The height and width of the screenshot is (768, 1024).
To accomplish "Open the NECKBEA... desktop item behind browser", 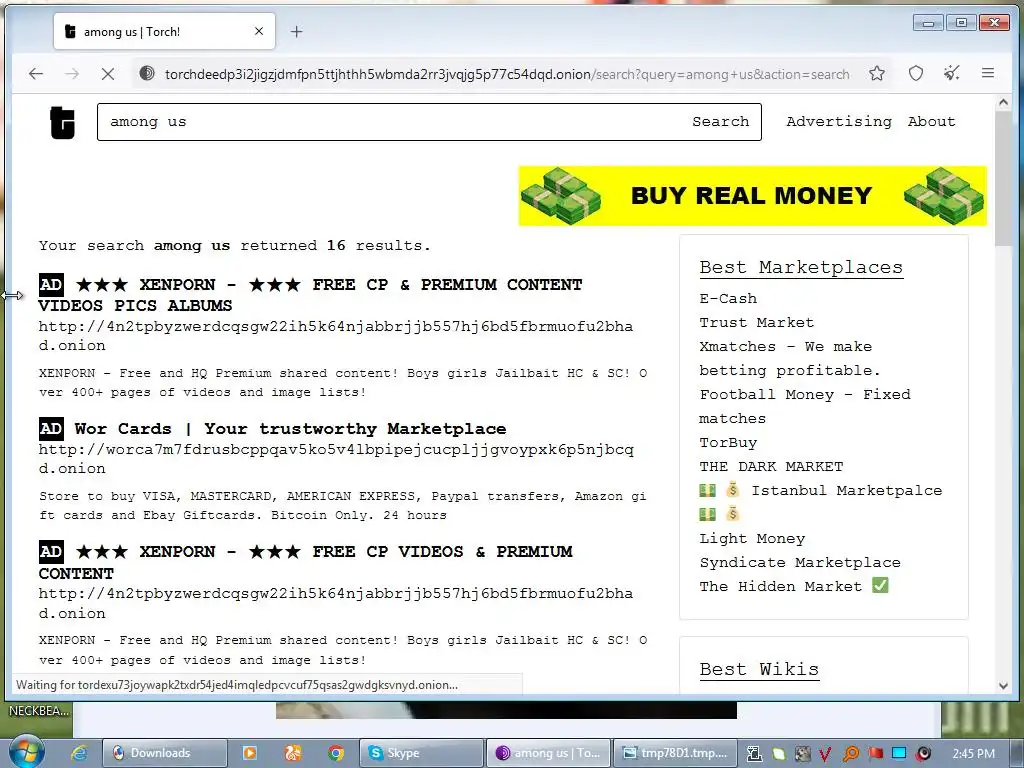I will click(x=38, y=711).
